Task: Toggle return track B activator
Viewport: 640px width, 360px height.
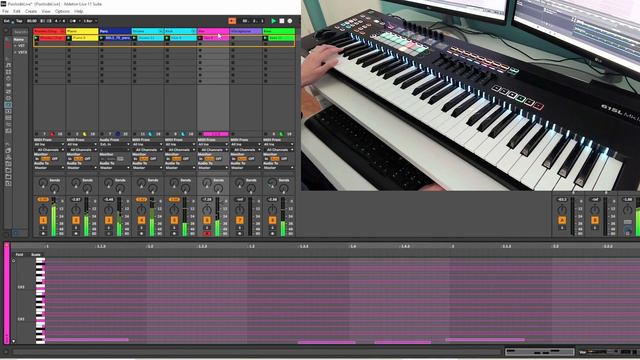Action: (x=595, y=220)
